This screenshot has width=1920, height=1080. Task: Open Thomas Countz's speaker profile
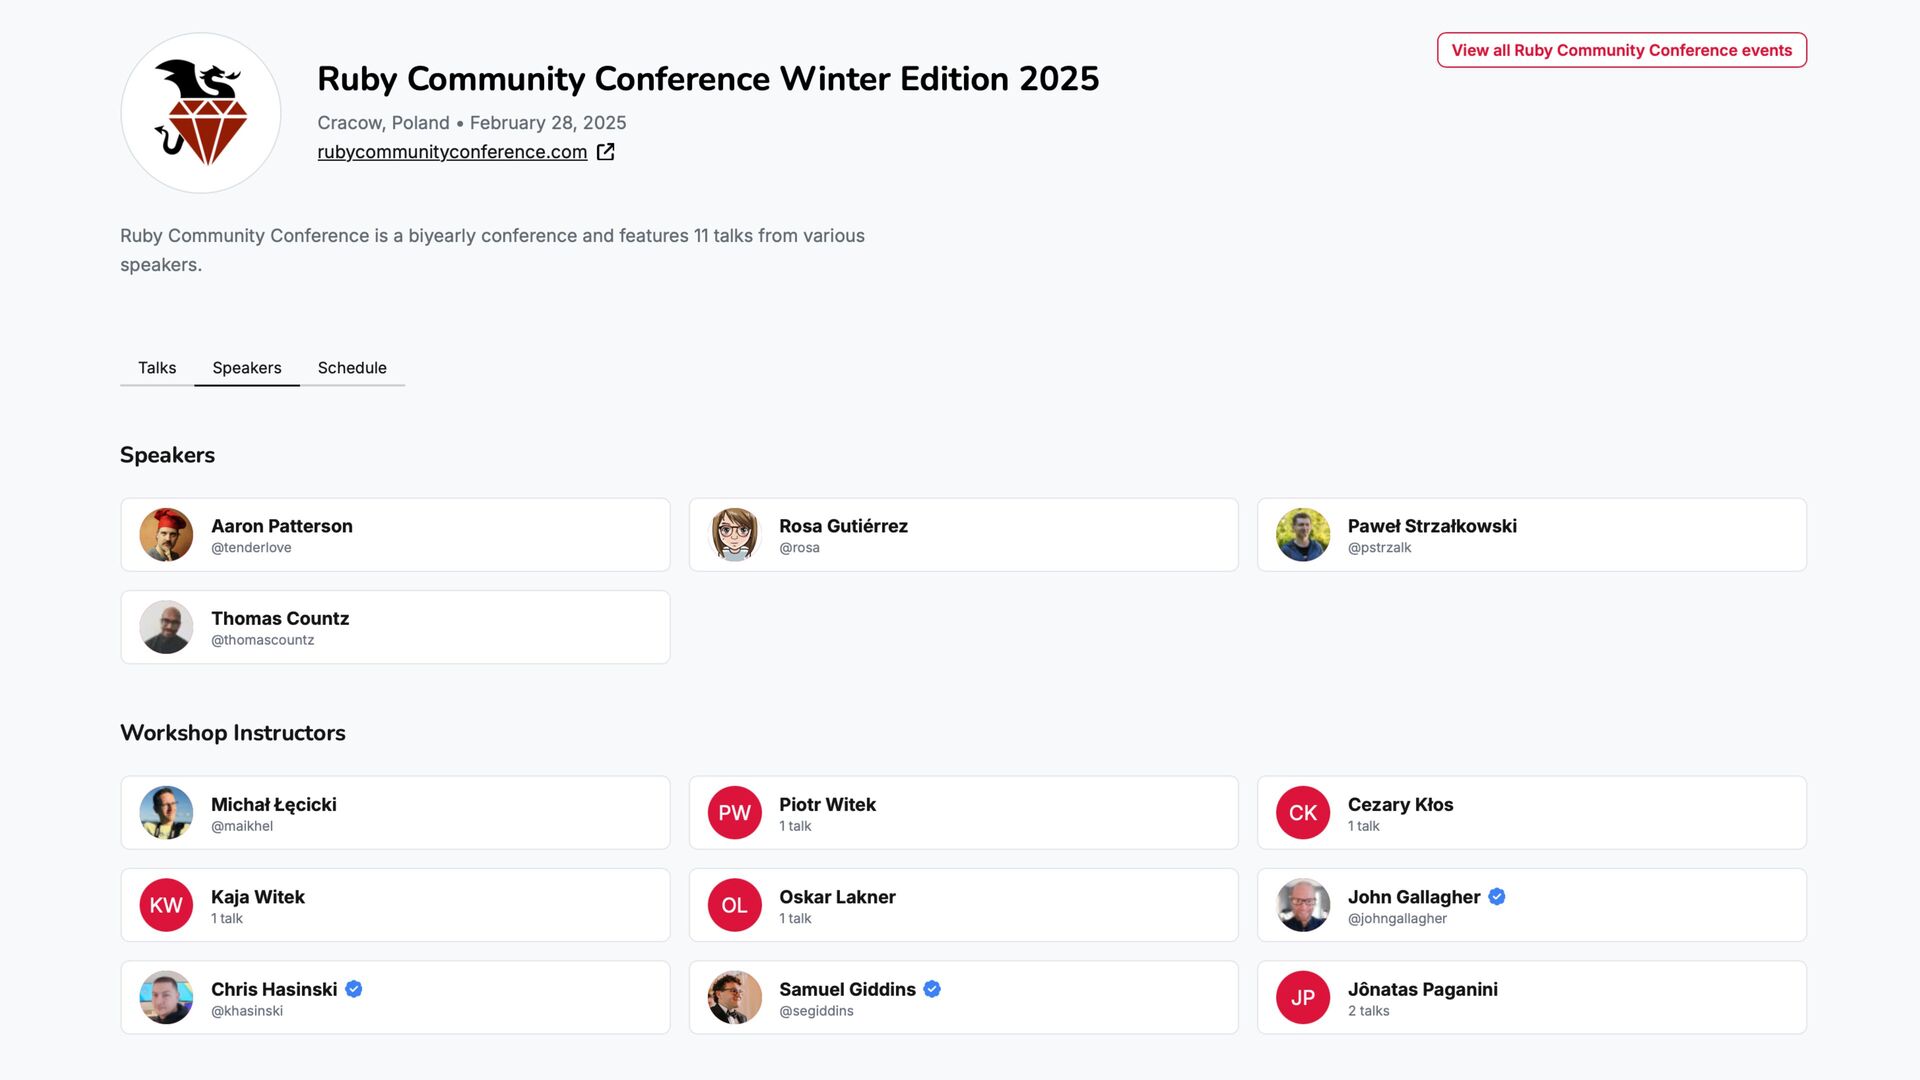[395, 628]
